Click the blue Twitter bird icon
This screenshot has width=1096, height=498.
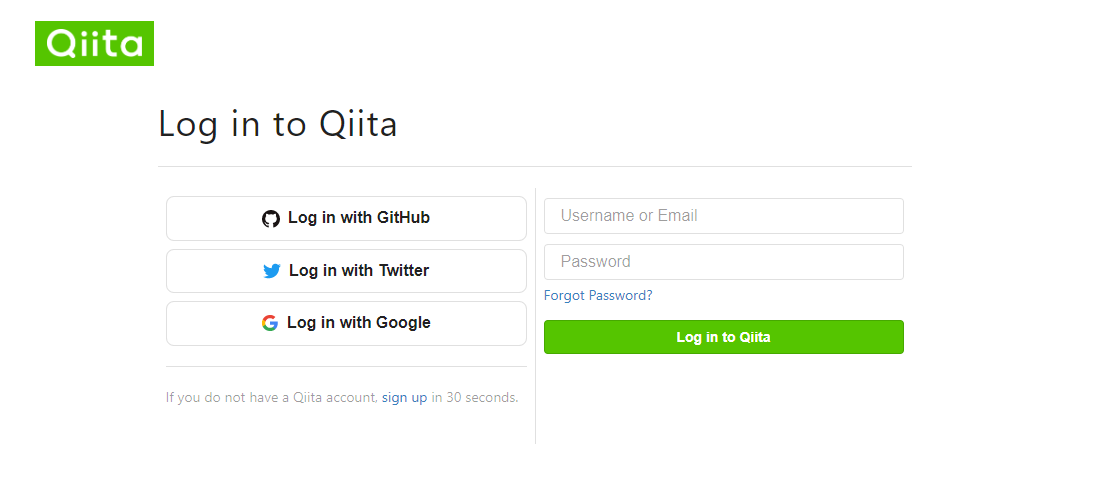[272, 271]
